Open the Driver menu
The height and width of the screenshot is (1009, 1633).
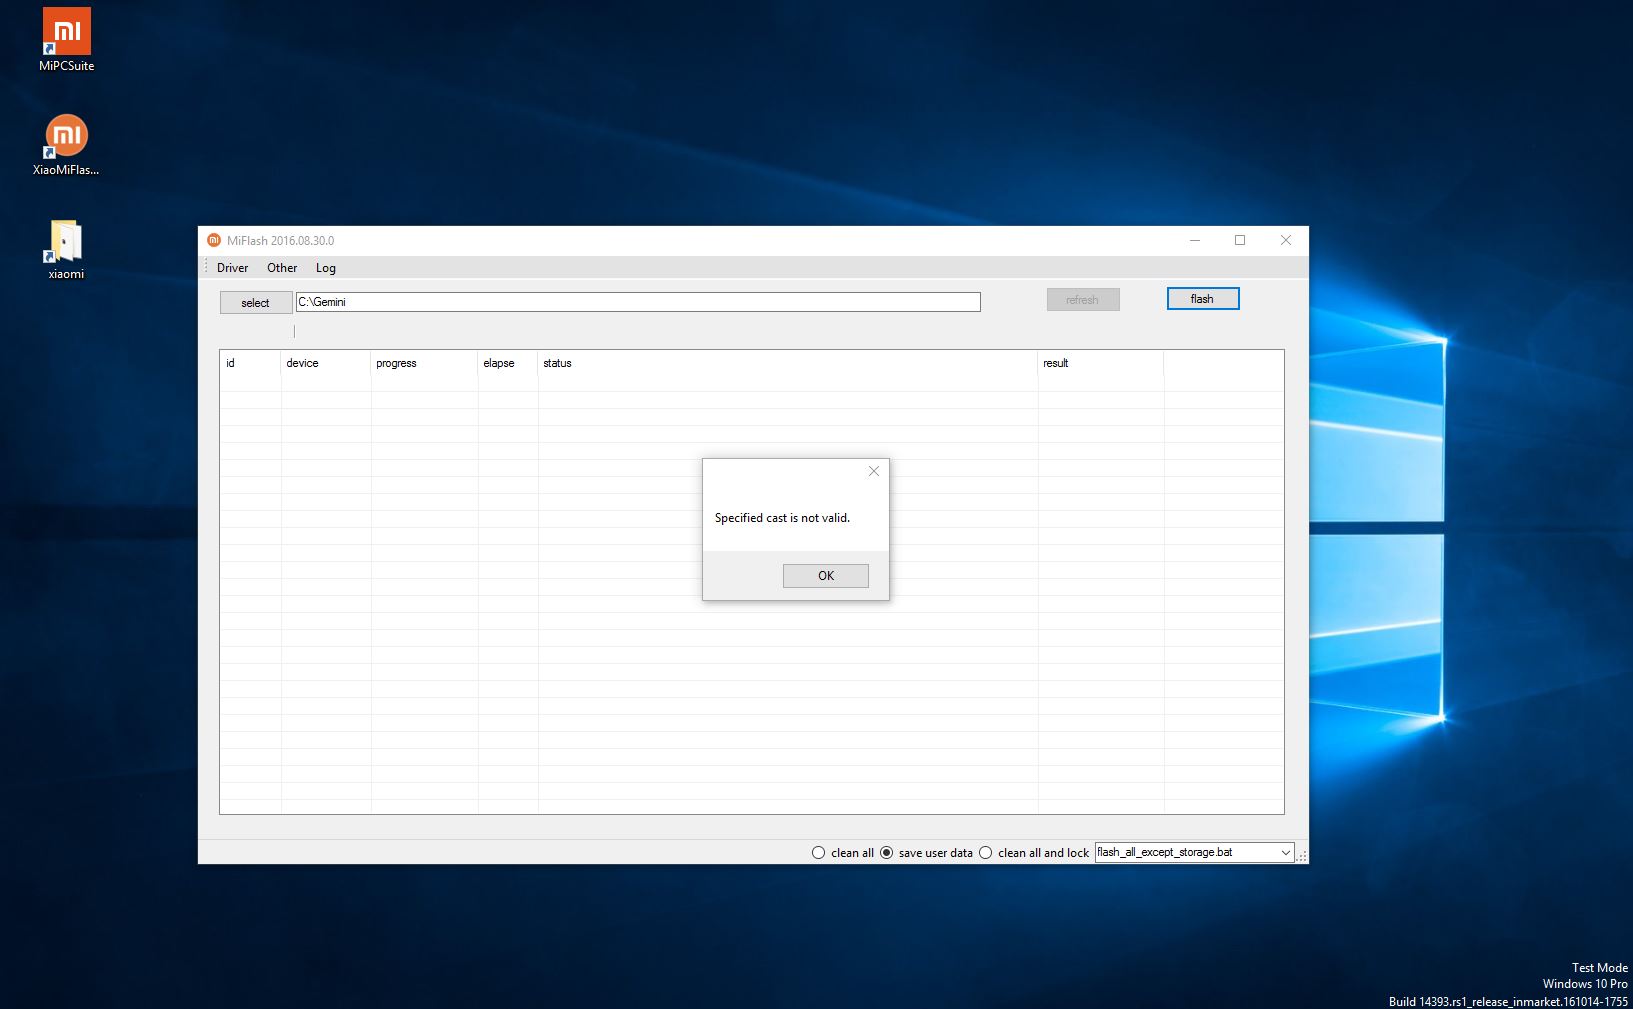[232, 268]
